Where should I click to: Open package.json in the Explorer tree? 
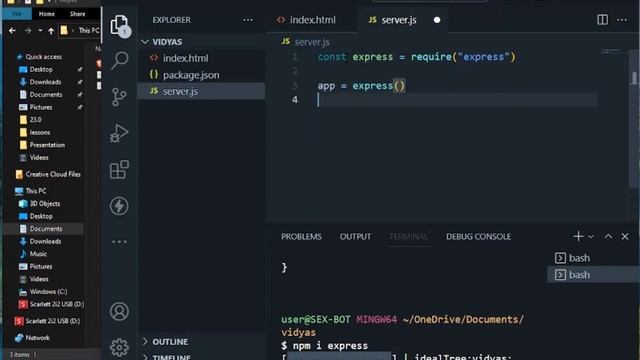tap(202, 75)
